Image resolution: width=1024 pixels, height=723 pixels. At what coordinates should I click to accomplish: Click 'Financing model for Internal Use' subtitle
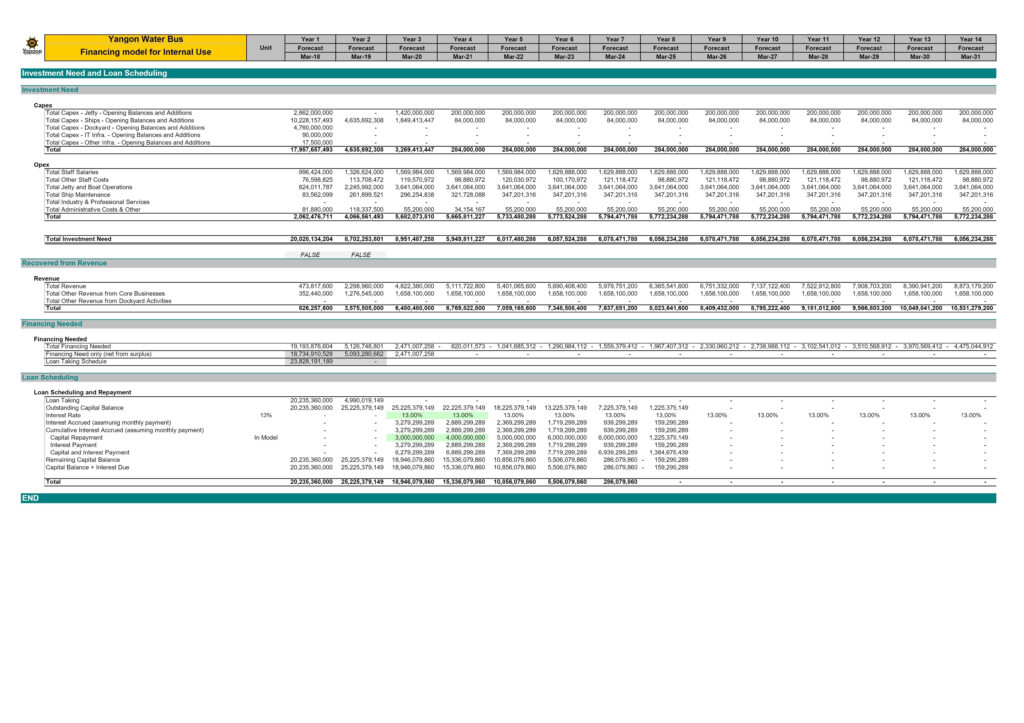145,52
